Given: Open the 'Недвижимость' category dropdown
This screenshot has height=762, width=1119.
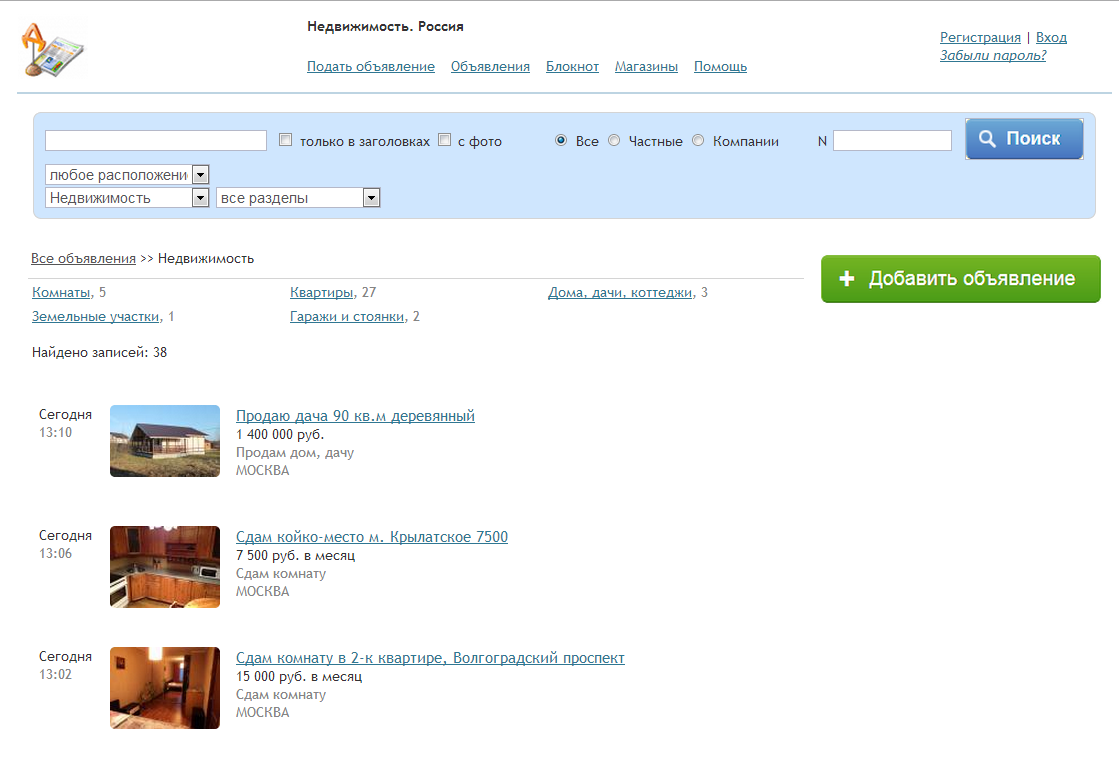Looking at the screenshot, I should coord(200,198).
